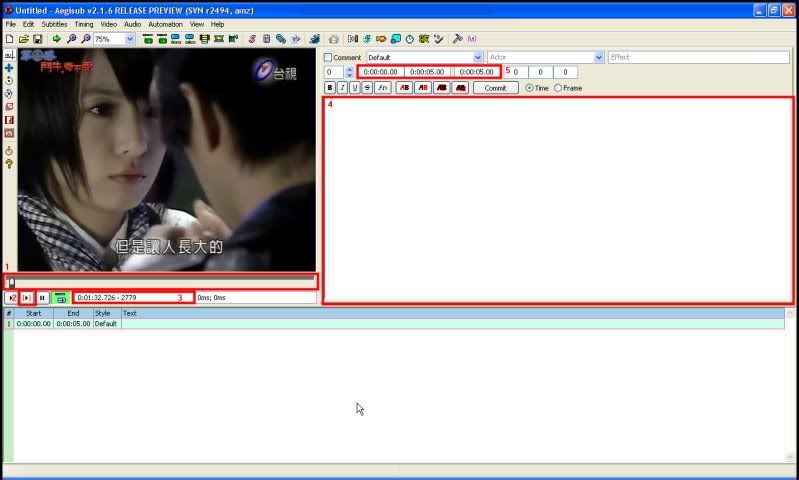The height and width of the screenshot is (480, 799).
Task: Click the New subtitles file icon
Action: tap(9, 39)
